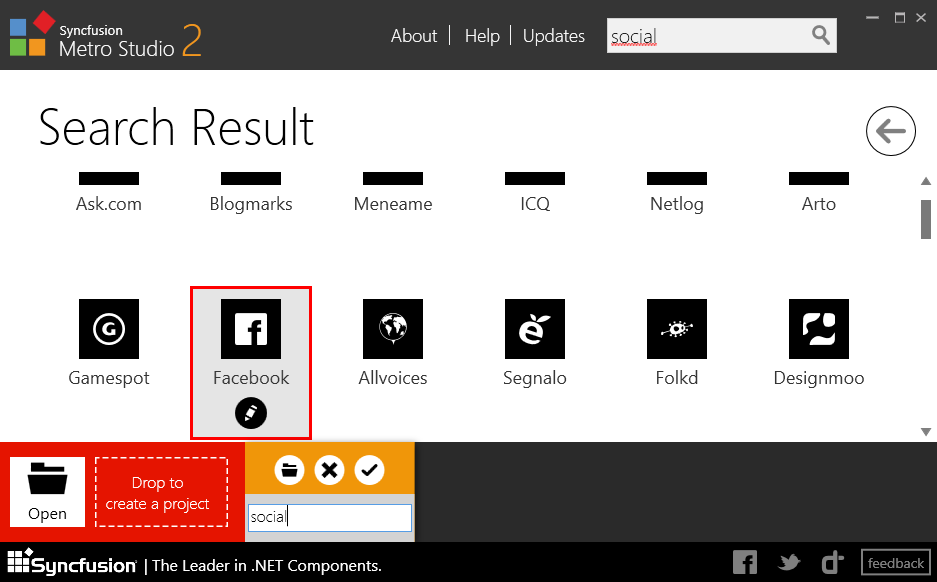Minimize the Metro Studio window
Image resolution: width=937 pixels, height=582 pixels.
tap(872, 18)
